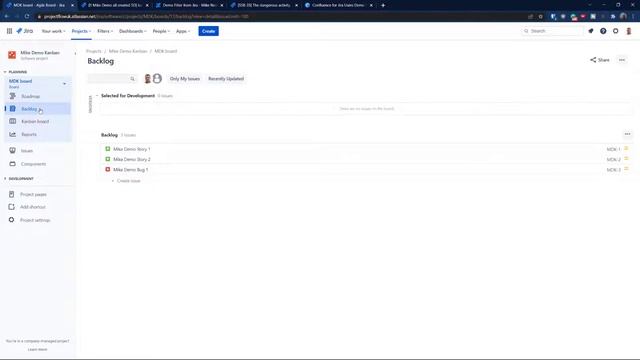Viewport: 640px width, 360px height.
Task: Focus the top Search field
Action: click(553, 31)
